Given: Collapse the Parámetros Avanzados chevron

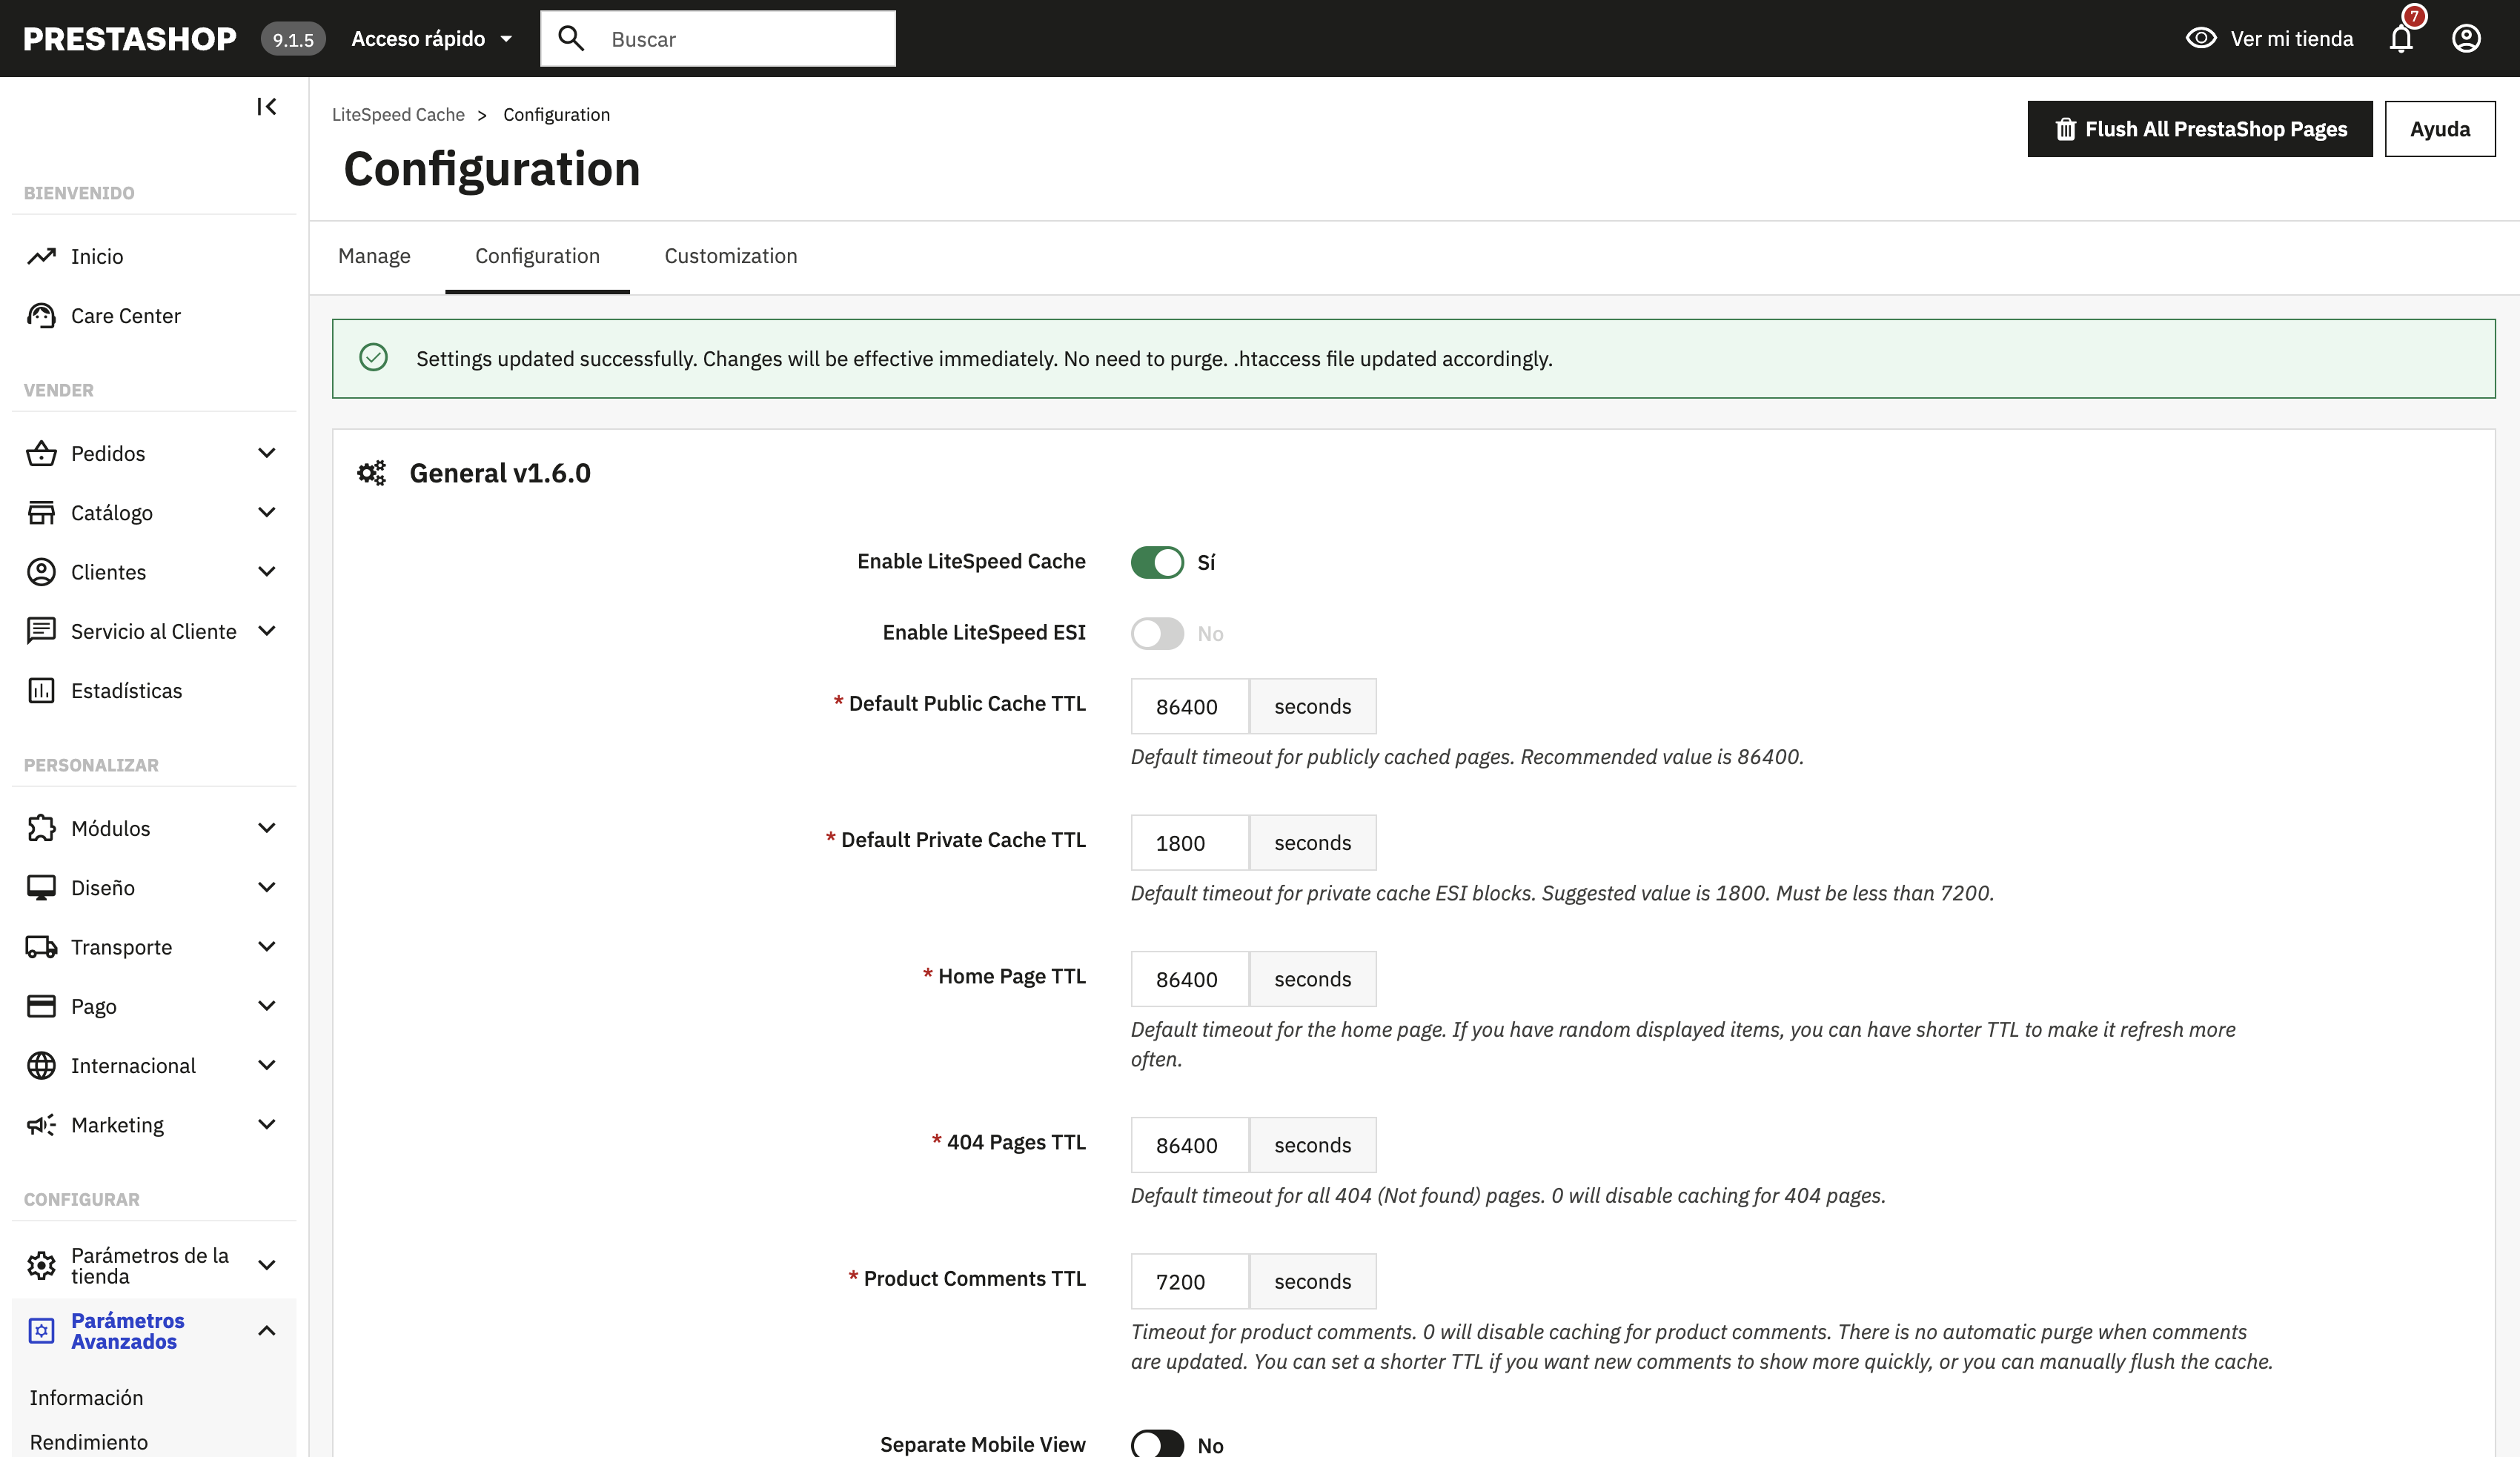Looking at the screenshot, I should point(266,1331).
